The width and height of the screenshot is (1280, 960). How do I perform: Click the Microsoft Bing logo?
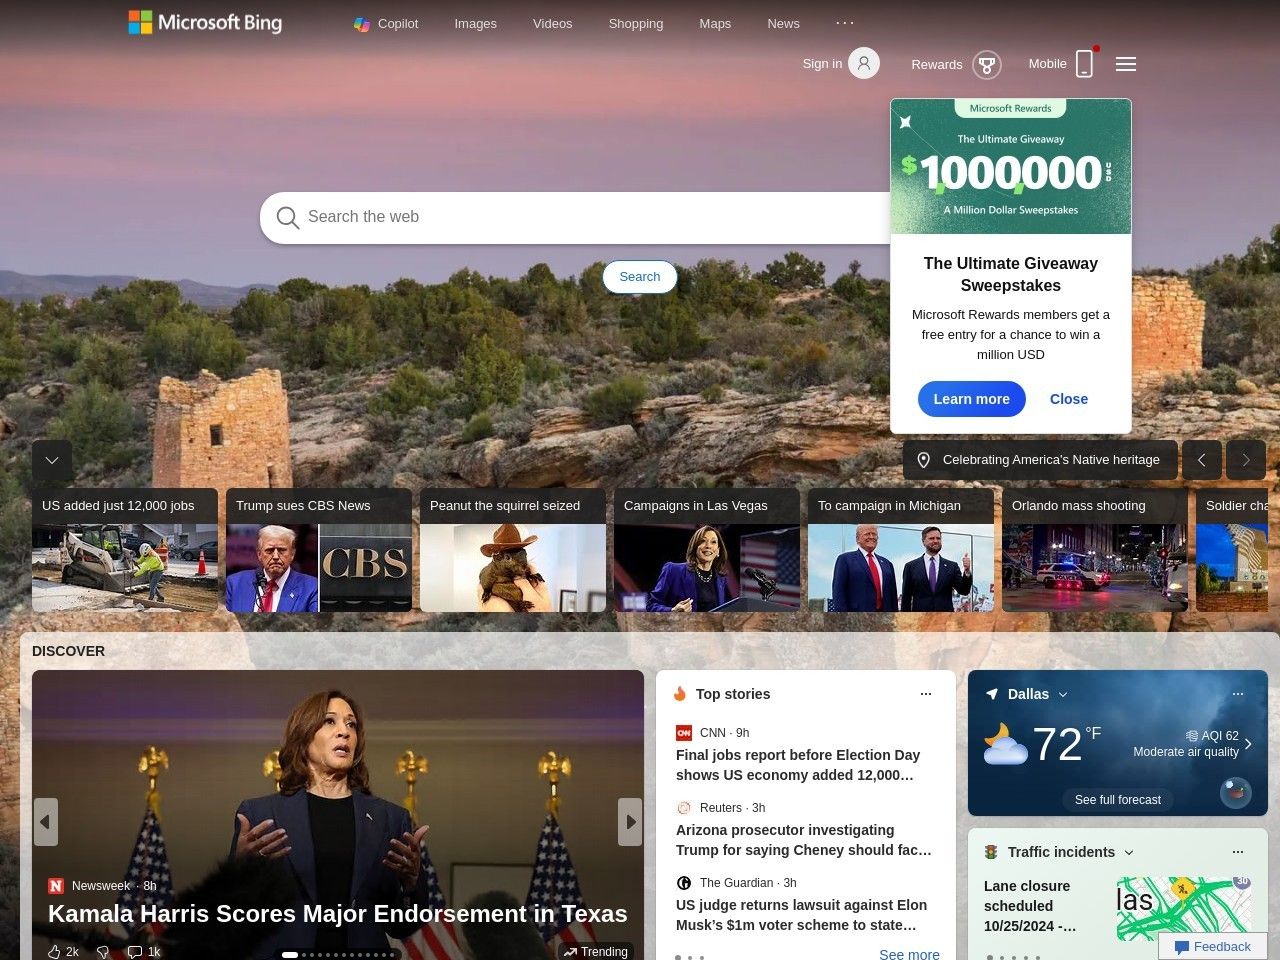coord(205,22)
